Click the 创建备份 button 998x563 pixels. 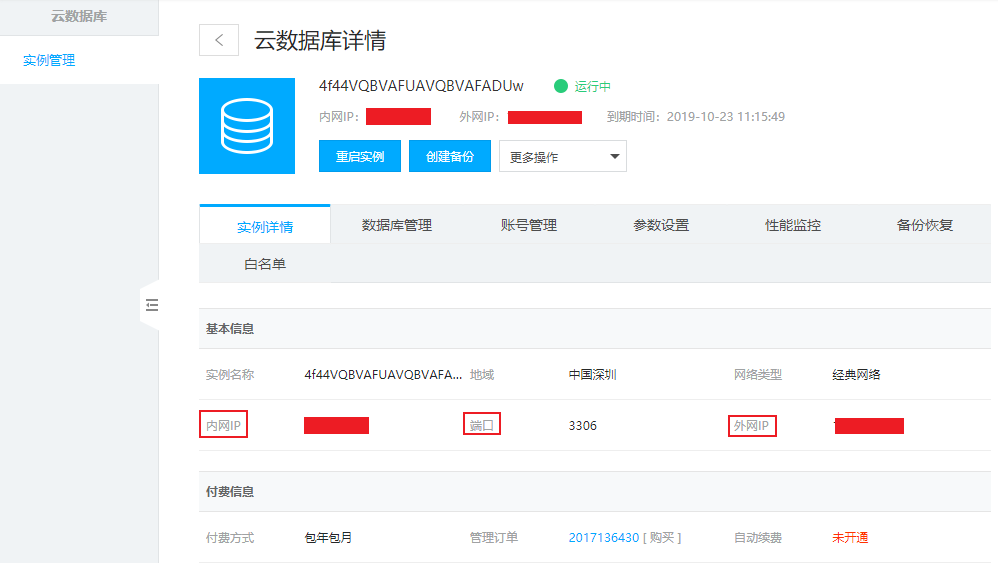[449, 157]
